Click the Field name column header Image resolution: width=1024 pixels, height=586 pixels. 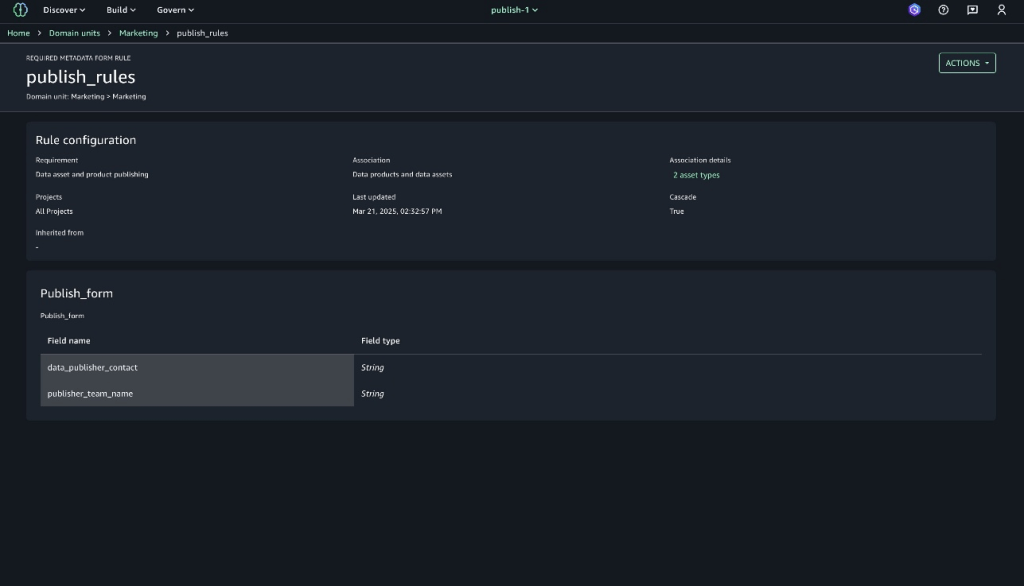coord(69,341)
